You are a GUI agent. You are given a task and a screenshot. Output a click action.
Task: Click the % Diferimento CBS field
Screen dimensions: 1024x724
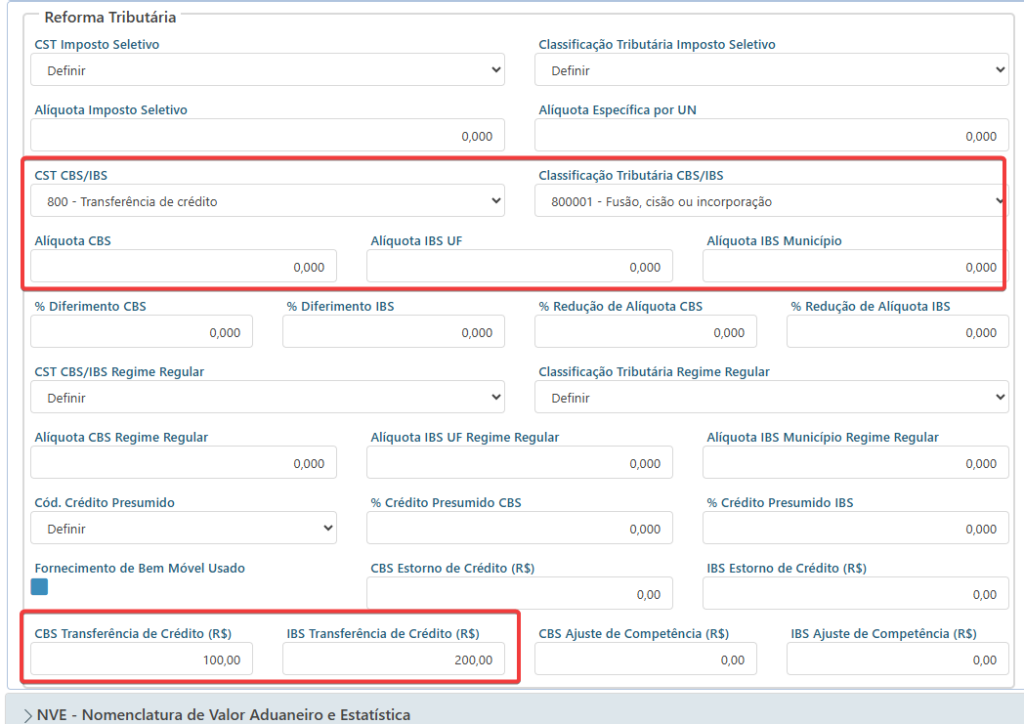click(x=141, y=332)
